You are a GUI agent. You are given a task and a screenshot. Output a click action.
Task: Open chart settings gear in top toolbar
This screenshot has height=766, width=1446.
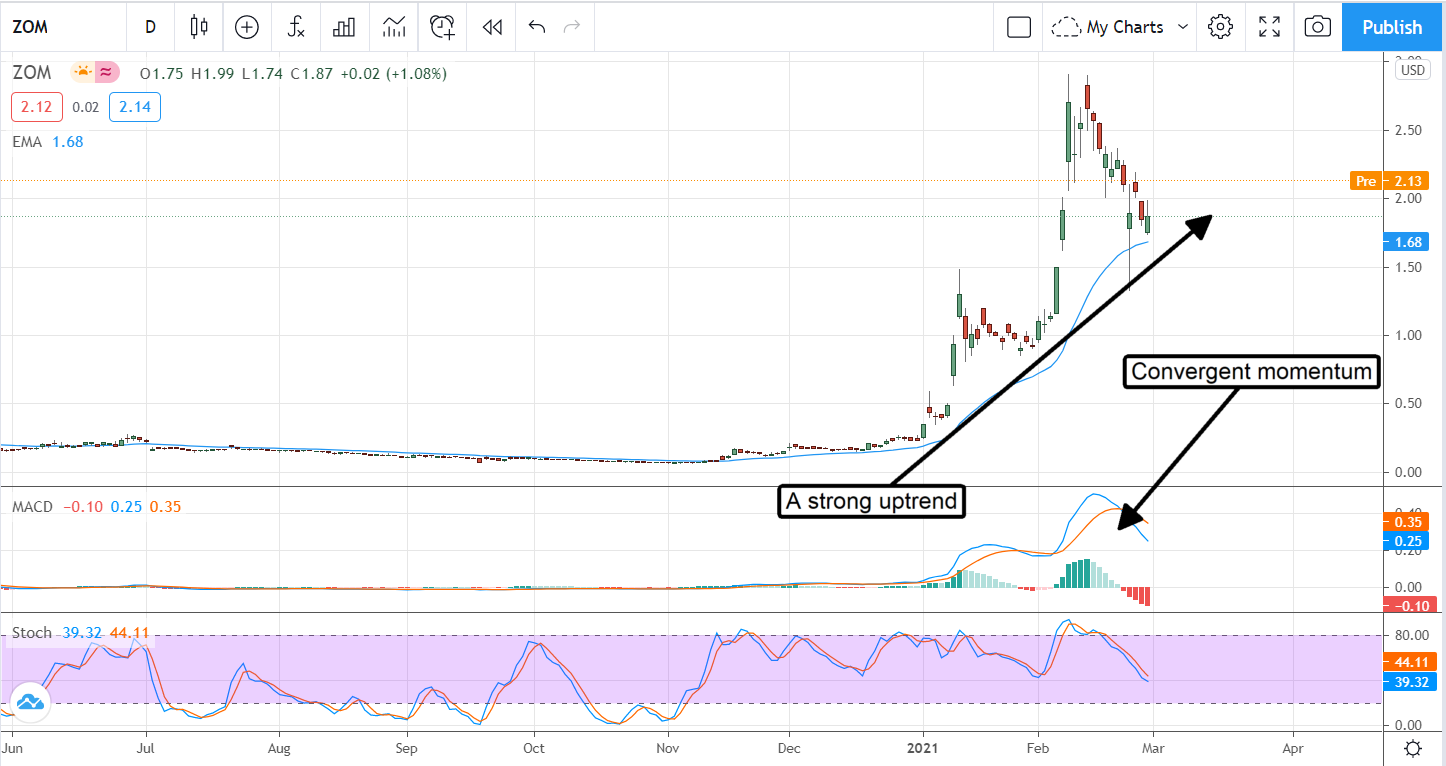pos(1220,27)
